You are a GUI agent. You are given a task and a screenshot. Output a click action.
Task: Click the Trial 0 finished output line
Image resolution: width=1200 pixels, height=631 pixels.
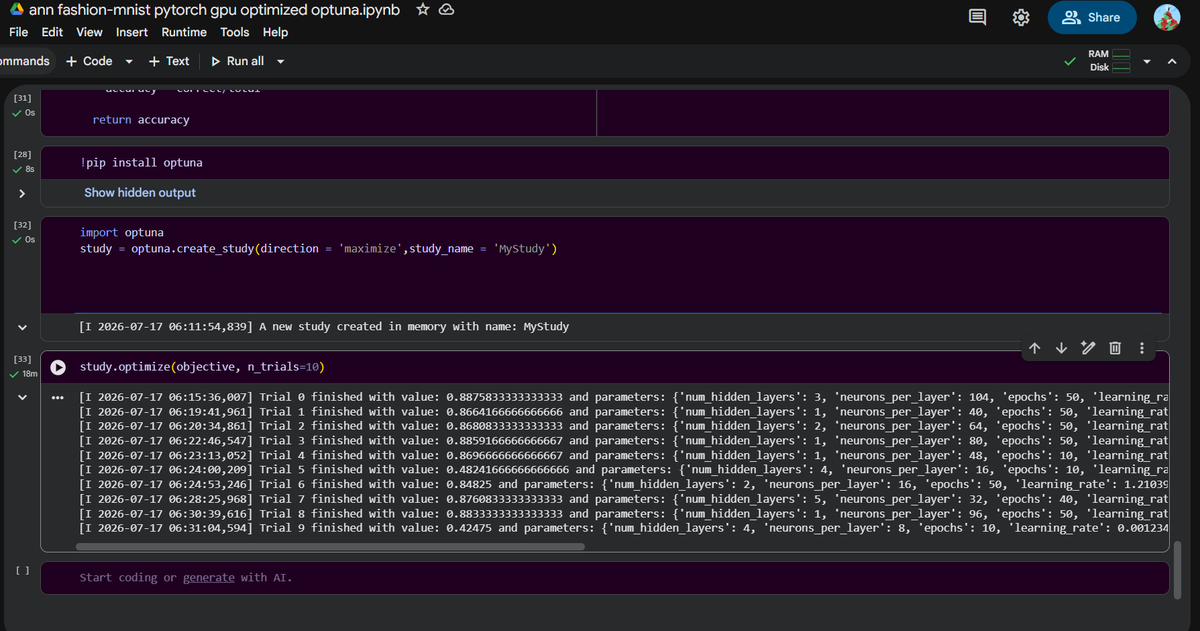click(623, 397)
